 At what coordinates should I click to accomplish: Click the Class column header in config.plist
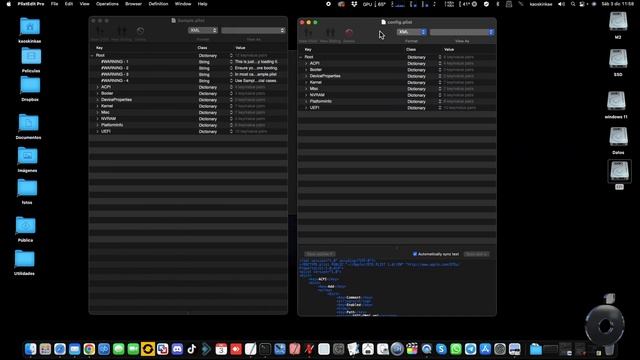411,49
